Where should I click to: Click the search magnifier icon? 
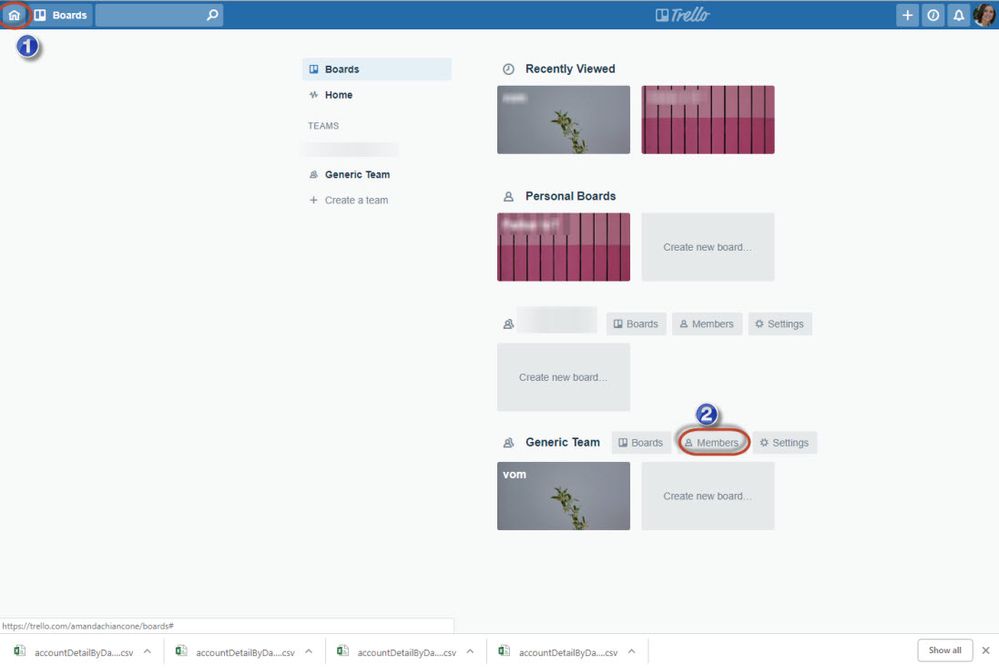pos(212,15)
